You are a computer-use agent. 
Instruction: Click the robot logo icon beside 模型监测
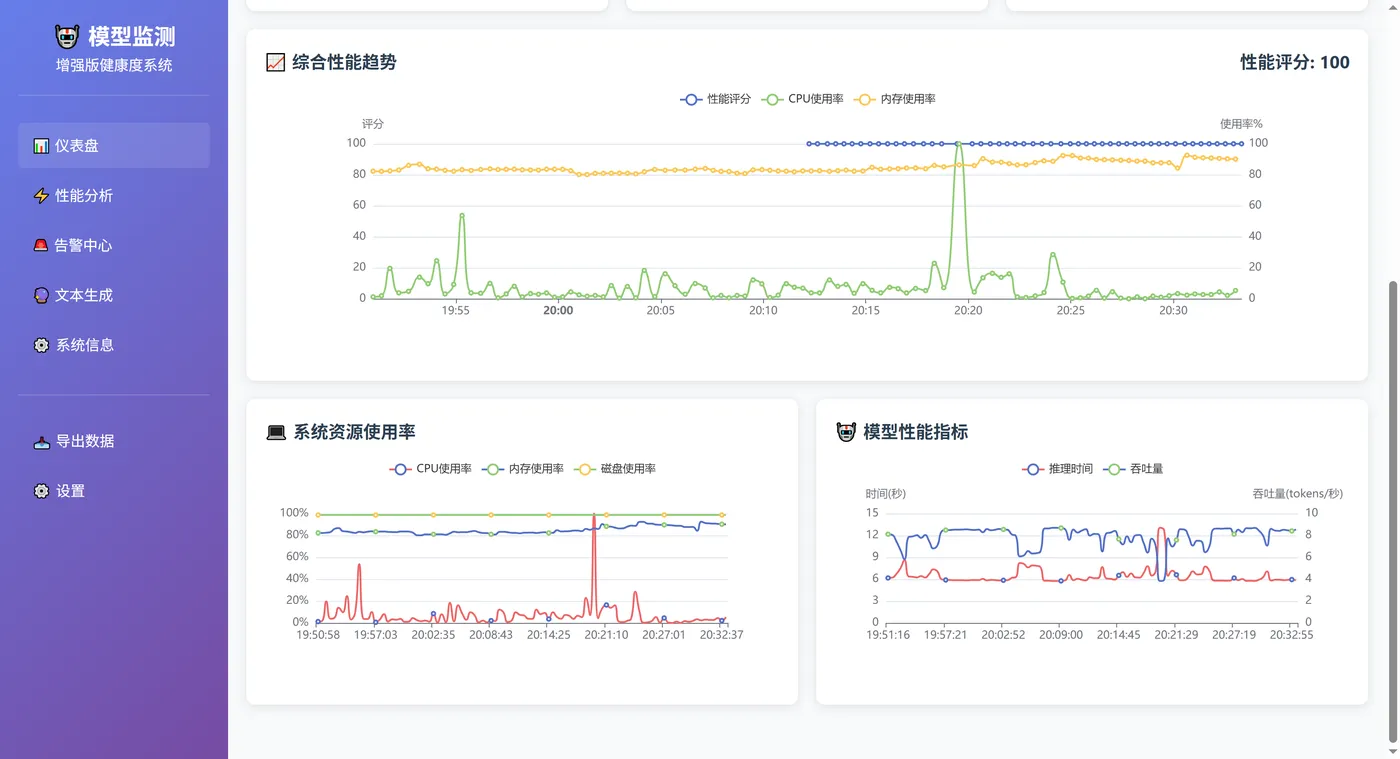click(67, 37)
